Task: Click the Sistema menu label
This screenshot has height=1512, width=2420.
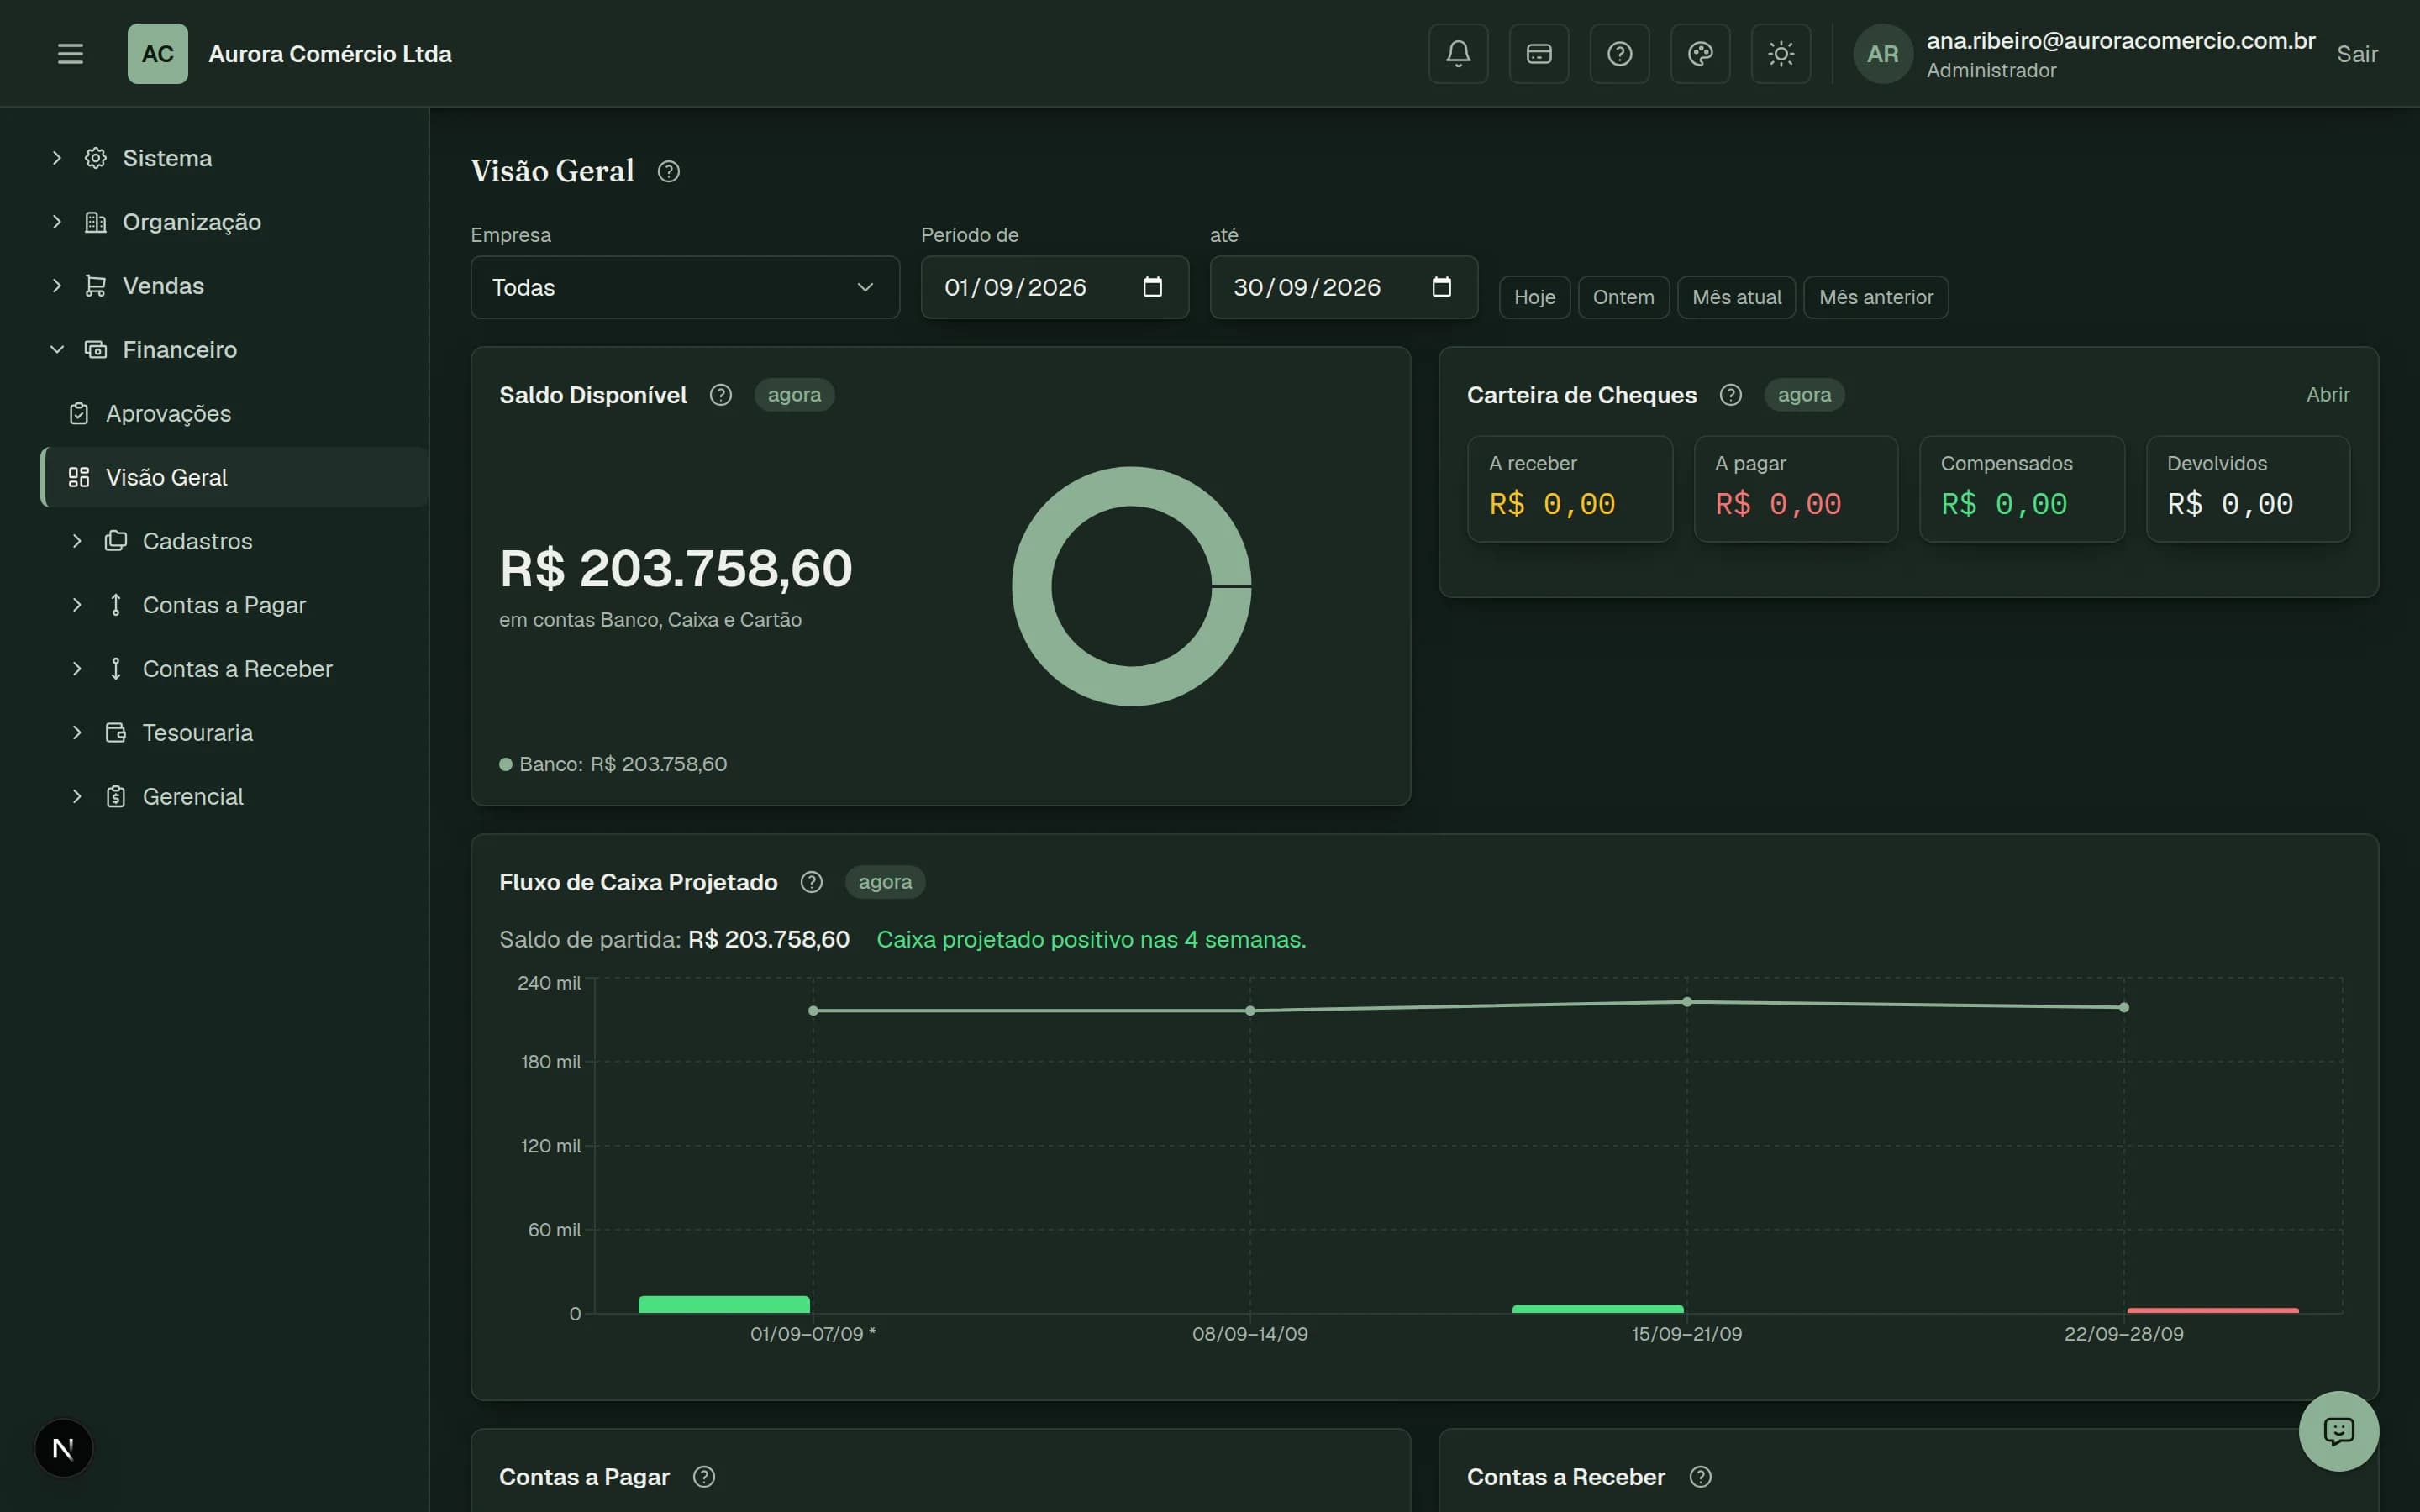Action: (x=167, y=158)
